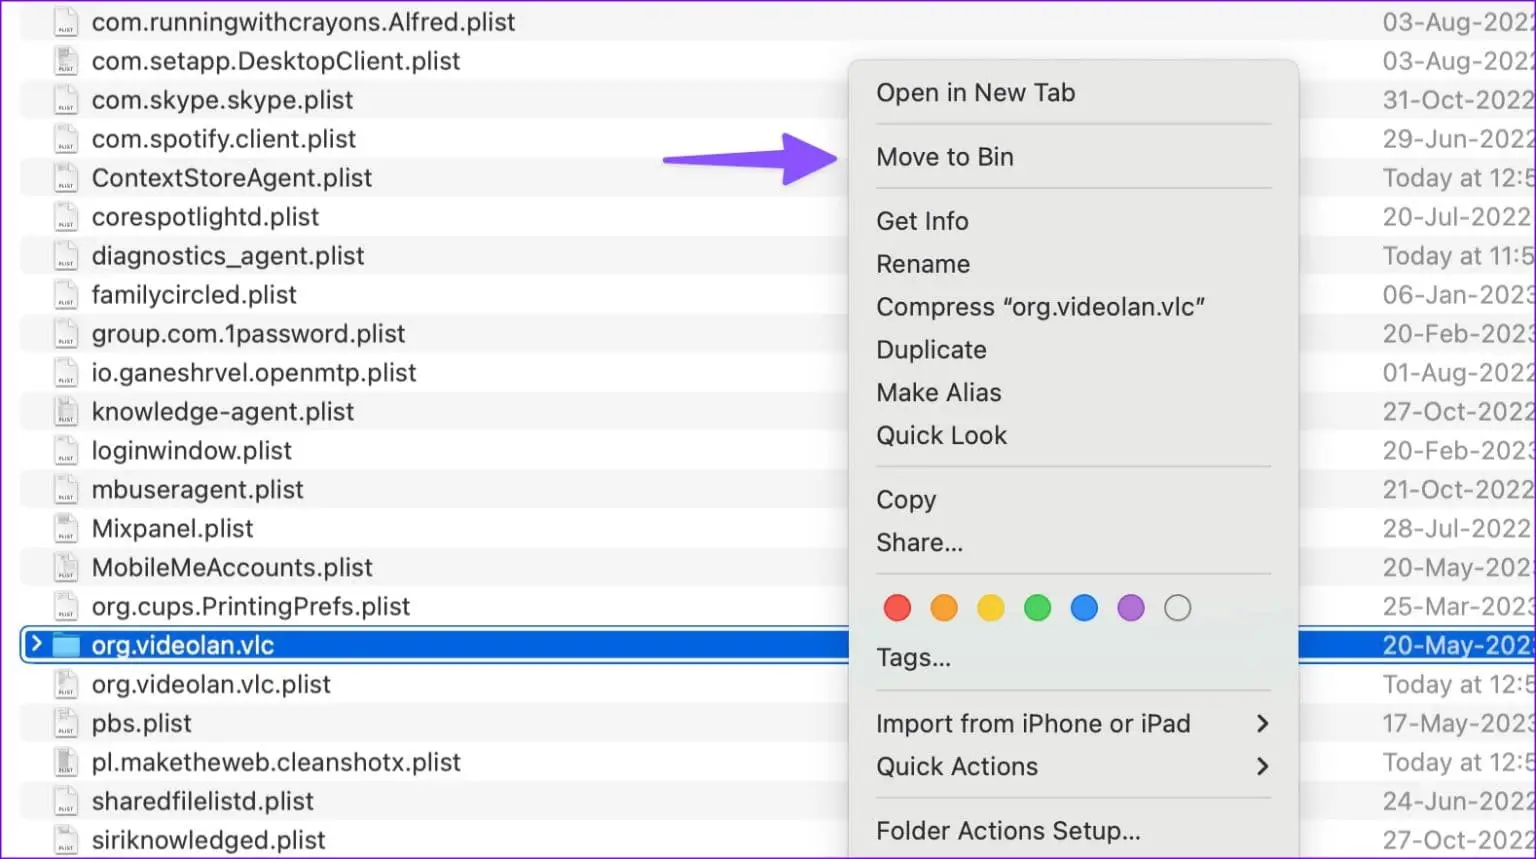Choose Get Info in the context menu

point(922,221)
